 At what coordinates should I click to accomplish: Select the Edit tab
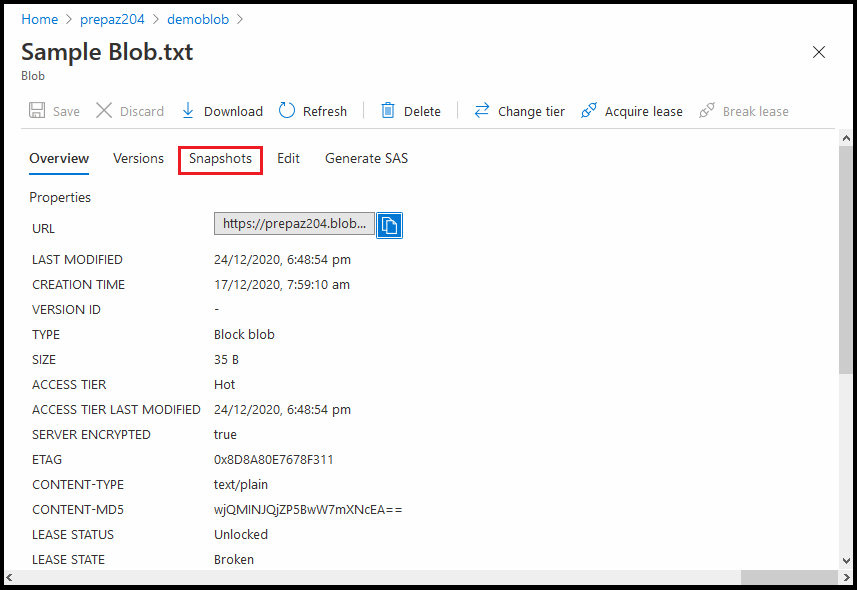coord(288,159)
